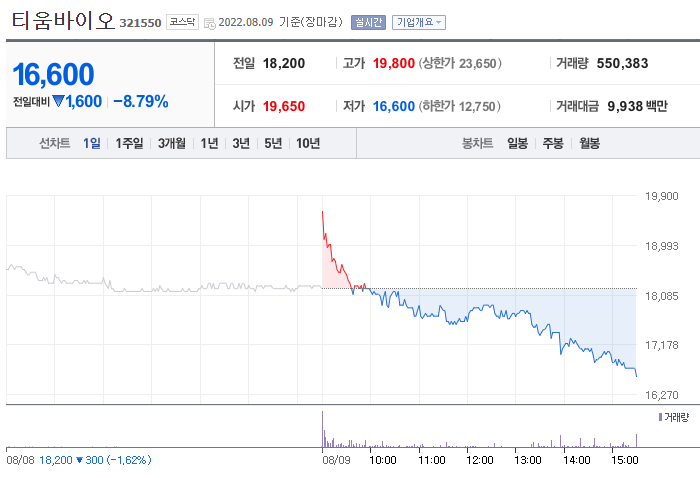Open the 주봉 candle chart
The height and width of the screenshot is (478, 700).
(553, 143)
